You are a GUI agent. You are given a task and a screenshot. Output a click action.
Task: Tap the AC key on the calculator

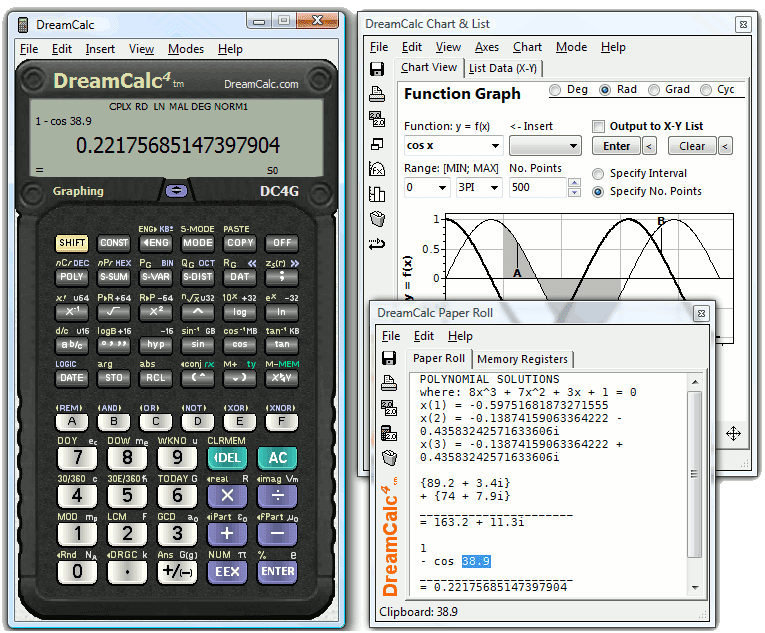[278, 458]
